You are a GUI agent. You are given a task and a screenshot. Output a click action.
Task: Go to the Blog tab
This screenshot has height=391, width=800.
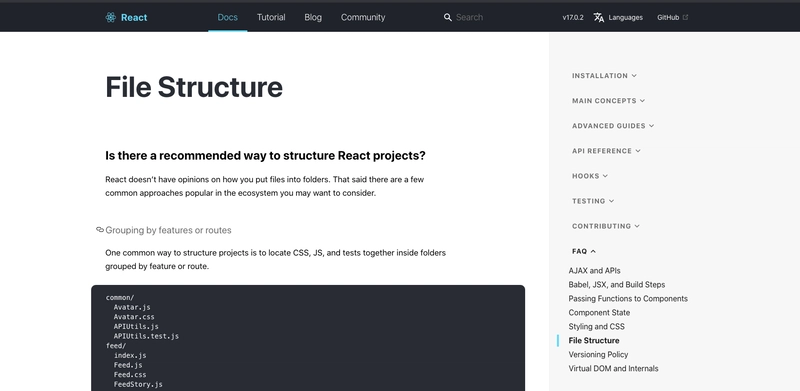coord(313,17)
